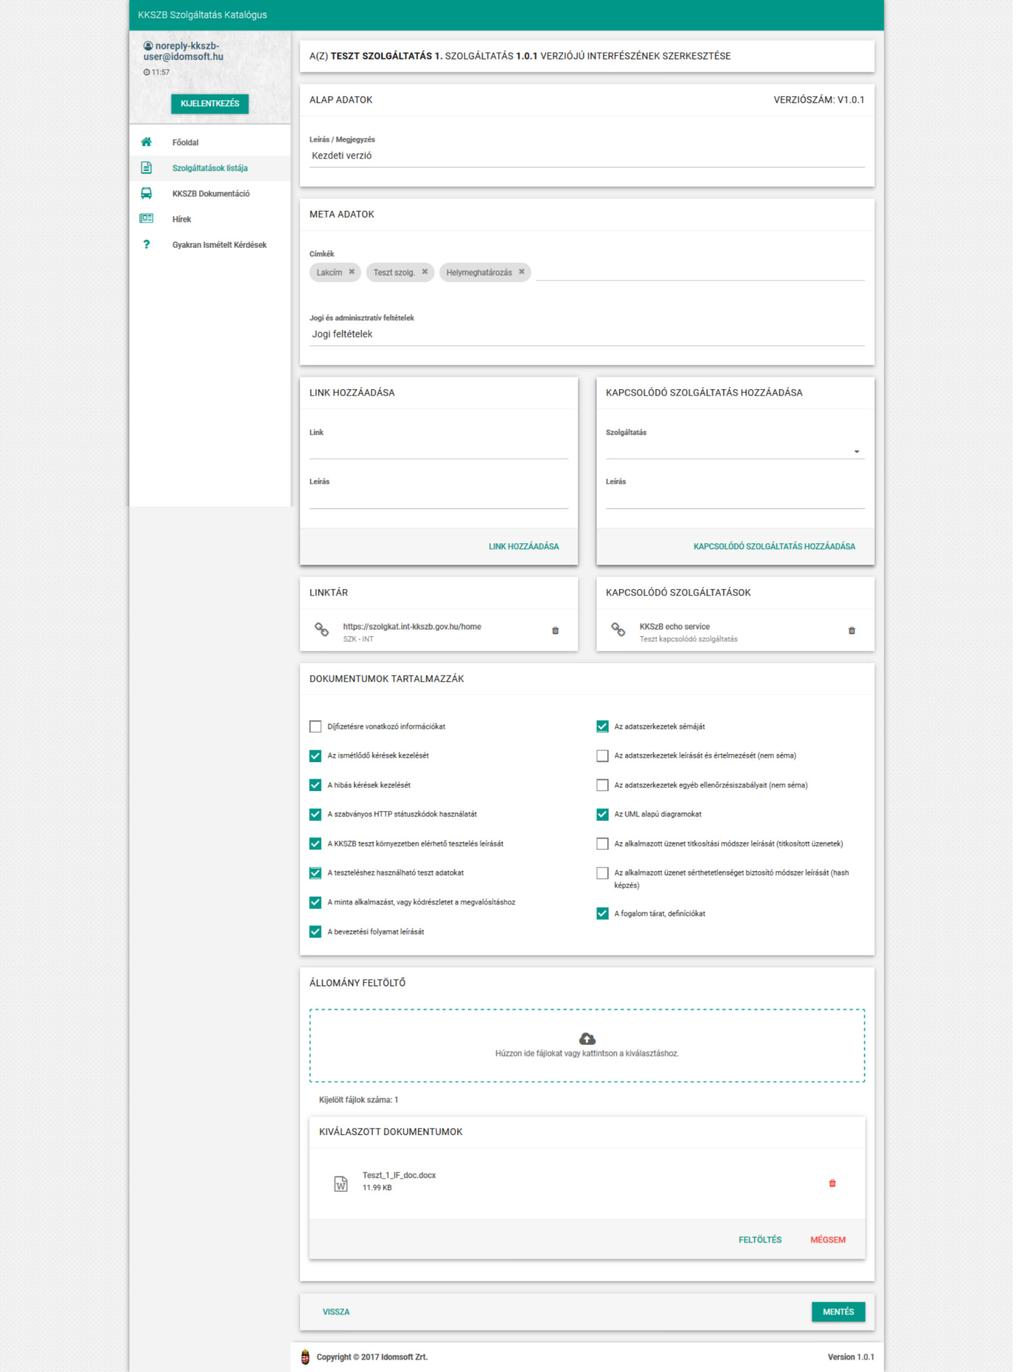Click KKSZB Szolgáltatás Katalógus header title
Viewport: 1024px width, 1372px height.
[x=203, y=15]
